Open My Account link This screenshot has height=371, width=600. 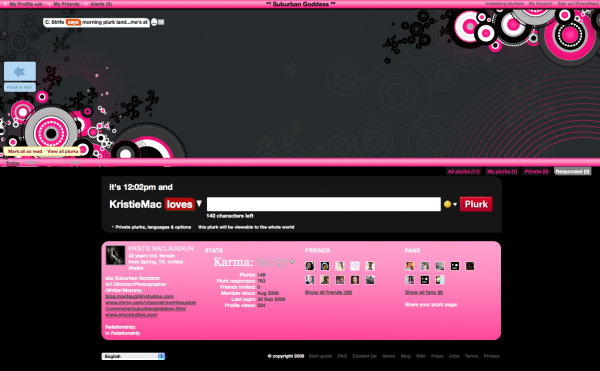click(540, 3)
